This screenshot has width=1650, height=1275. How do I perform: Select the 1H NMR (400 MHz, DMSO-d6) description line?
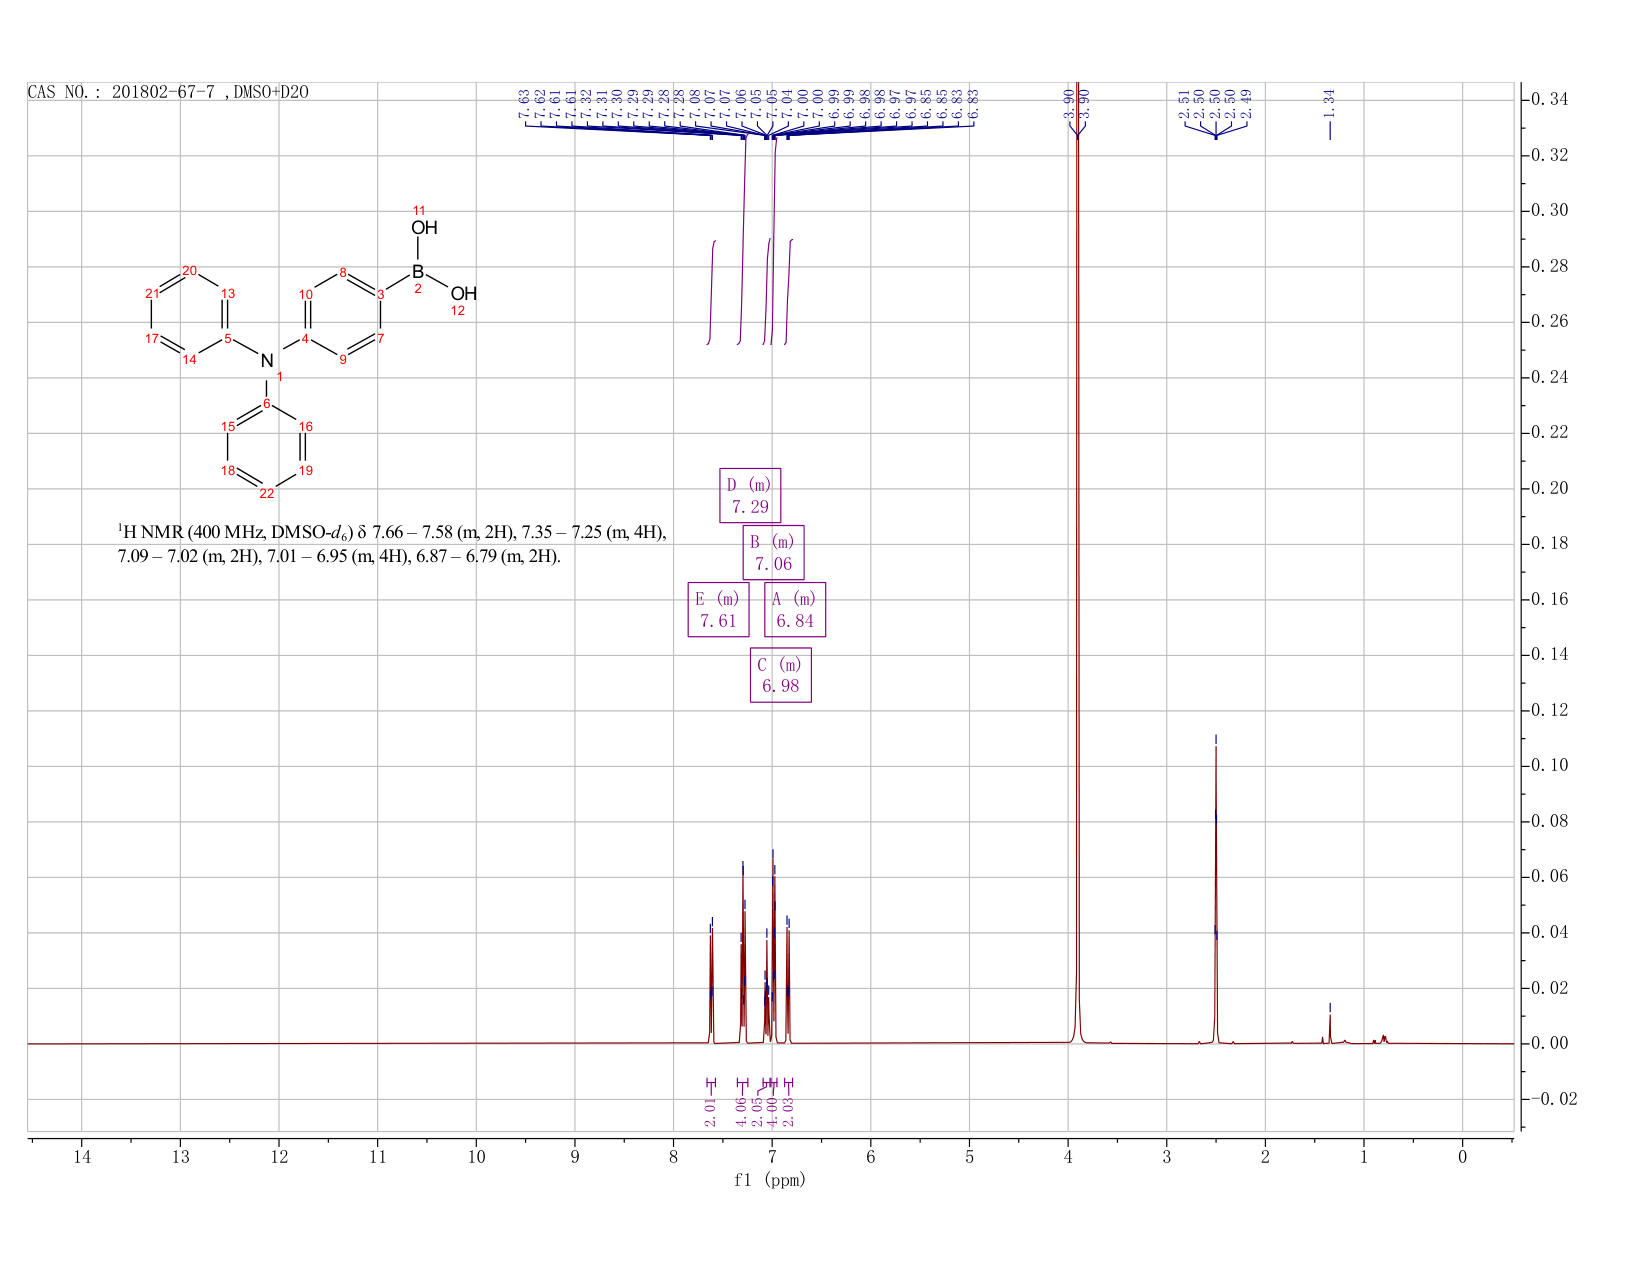392,533
